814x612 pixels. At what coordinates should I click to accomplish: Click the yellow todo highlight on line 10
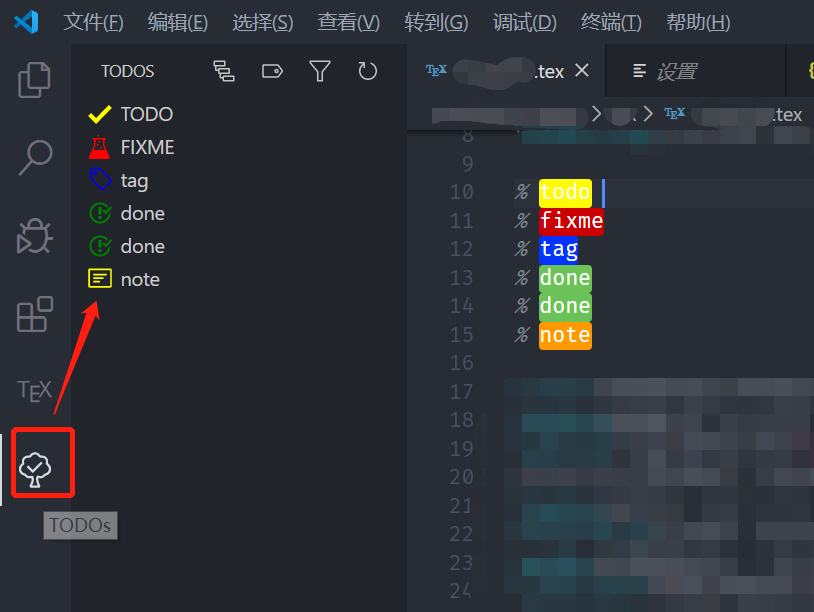564,192
